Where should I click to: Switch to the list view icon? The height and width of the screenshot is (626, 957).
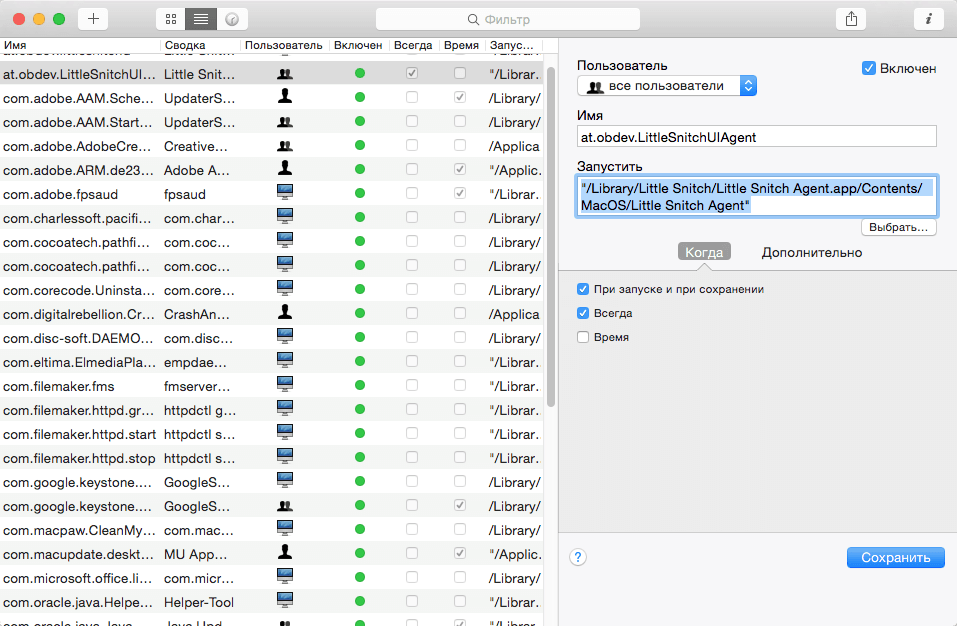(x=201, y=20)
